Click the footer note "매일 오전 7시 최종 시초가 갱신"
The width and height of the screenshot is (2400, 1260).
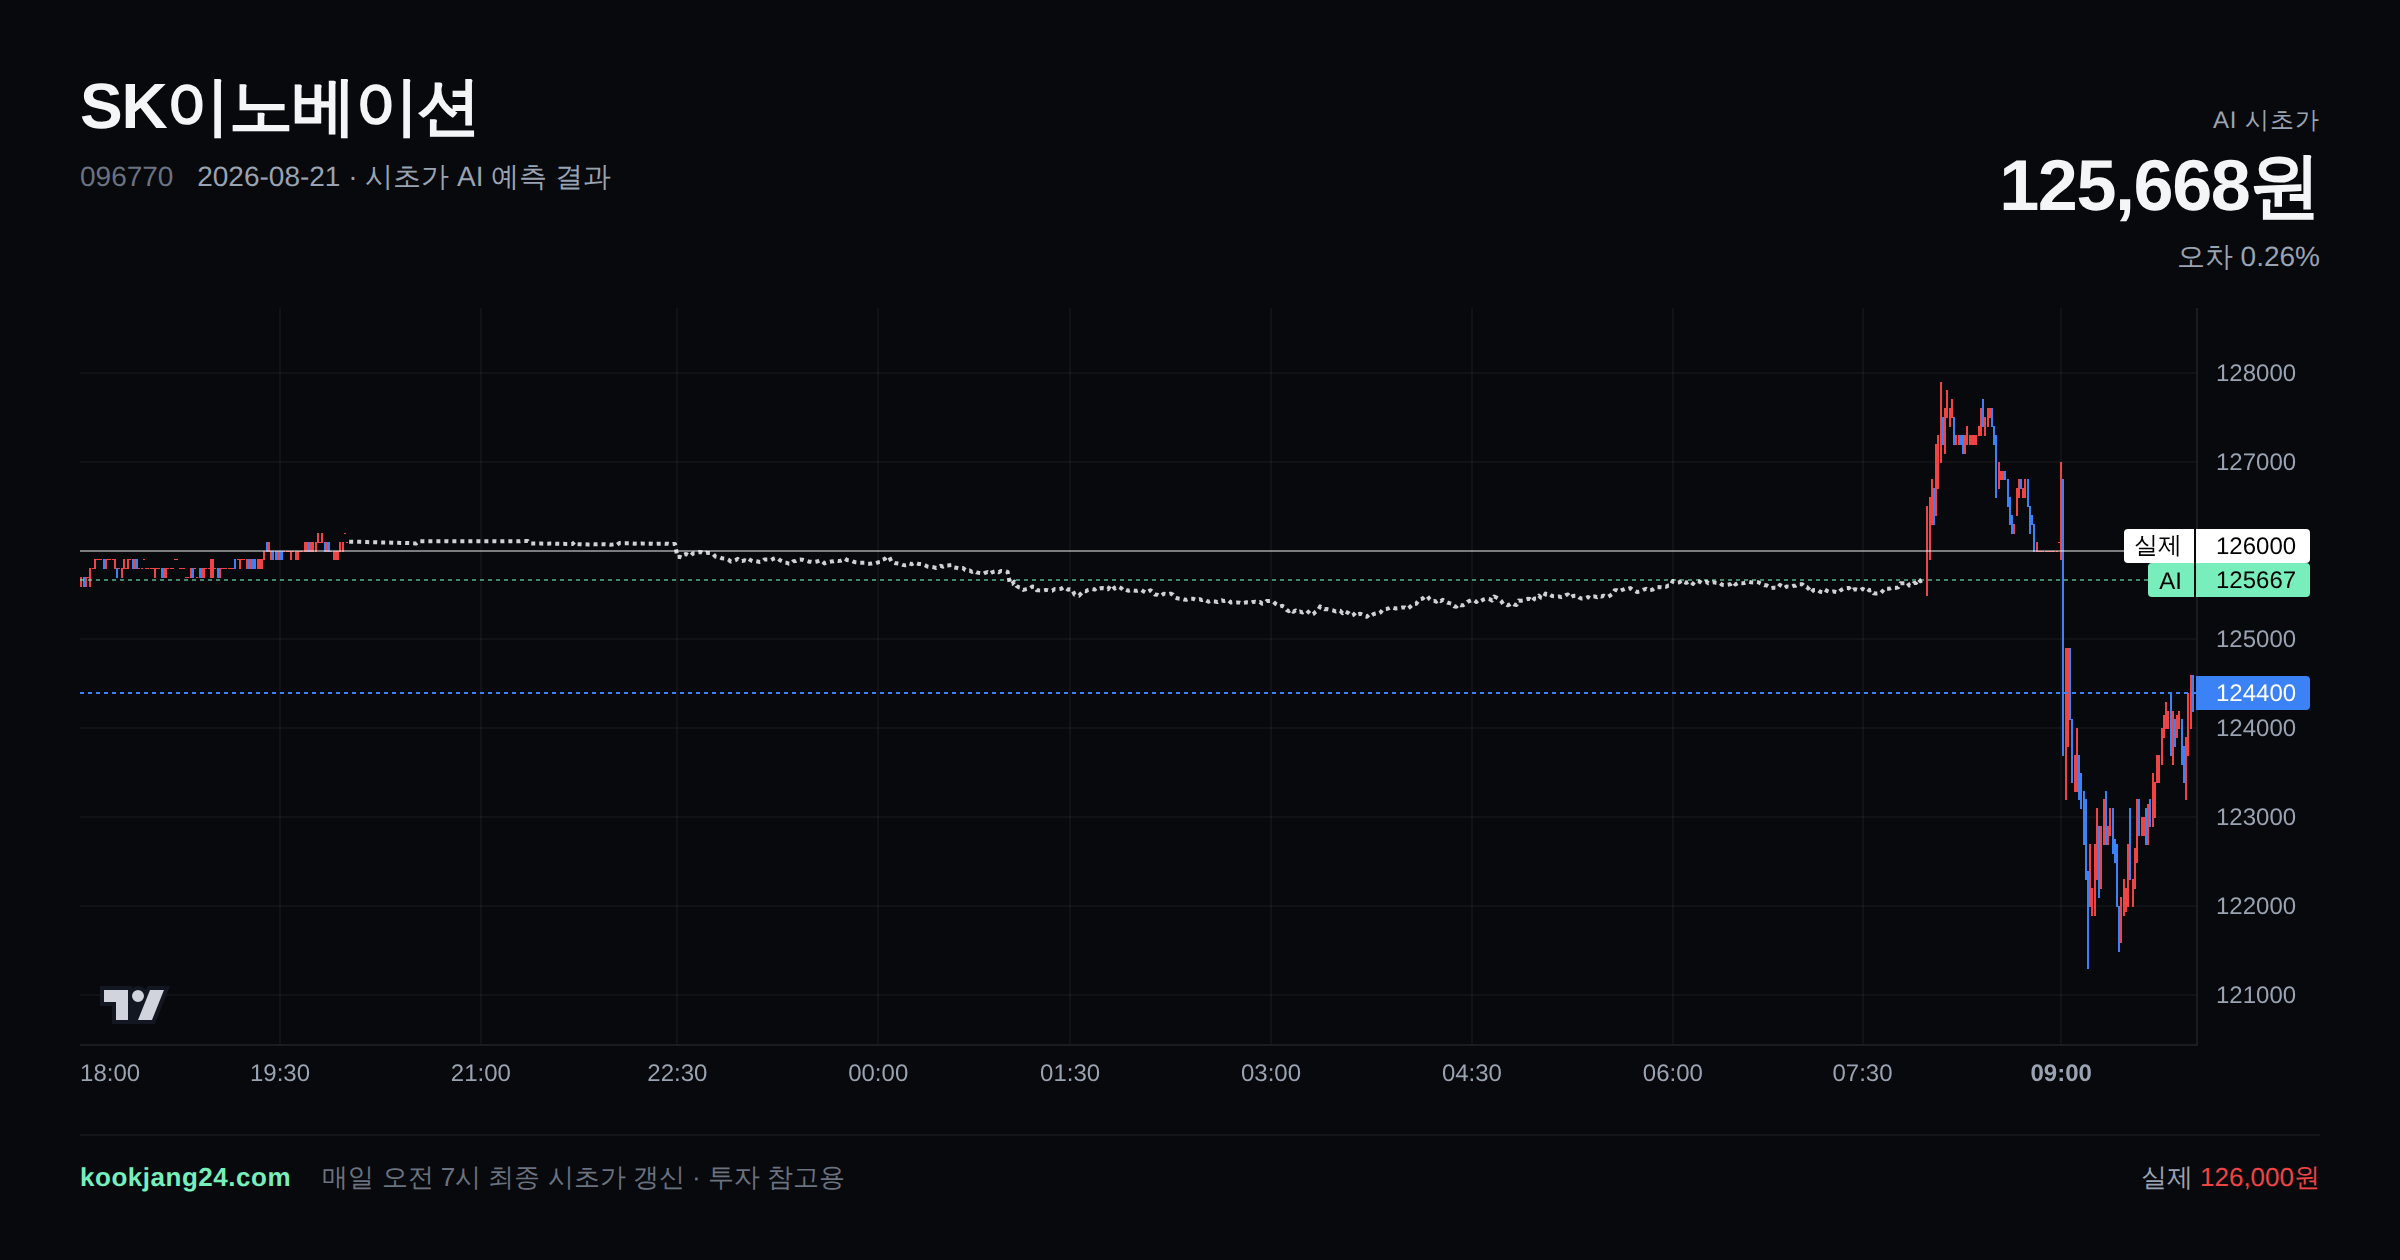pos(503,1177)
